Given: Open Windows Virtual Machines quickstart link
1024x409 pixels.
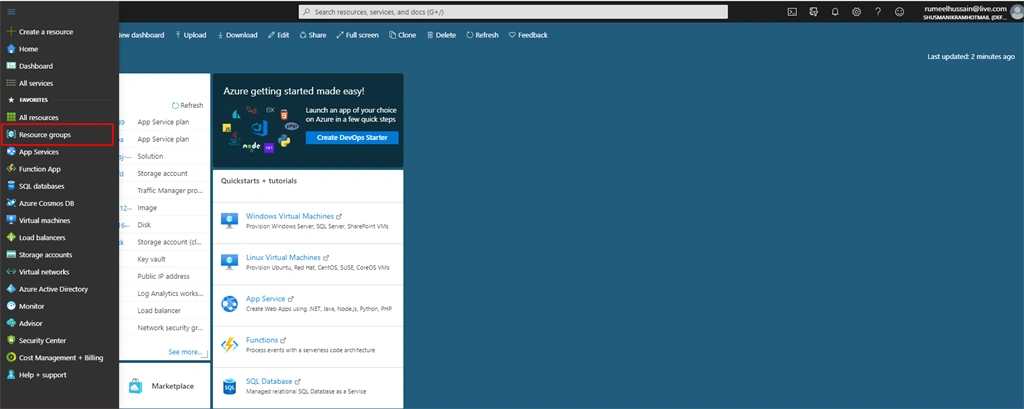Looking at the screenshot, I should tap(290, 216).
